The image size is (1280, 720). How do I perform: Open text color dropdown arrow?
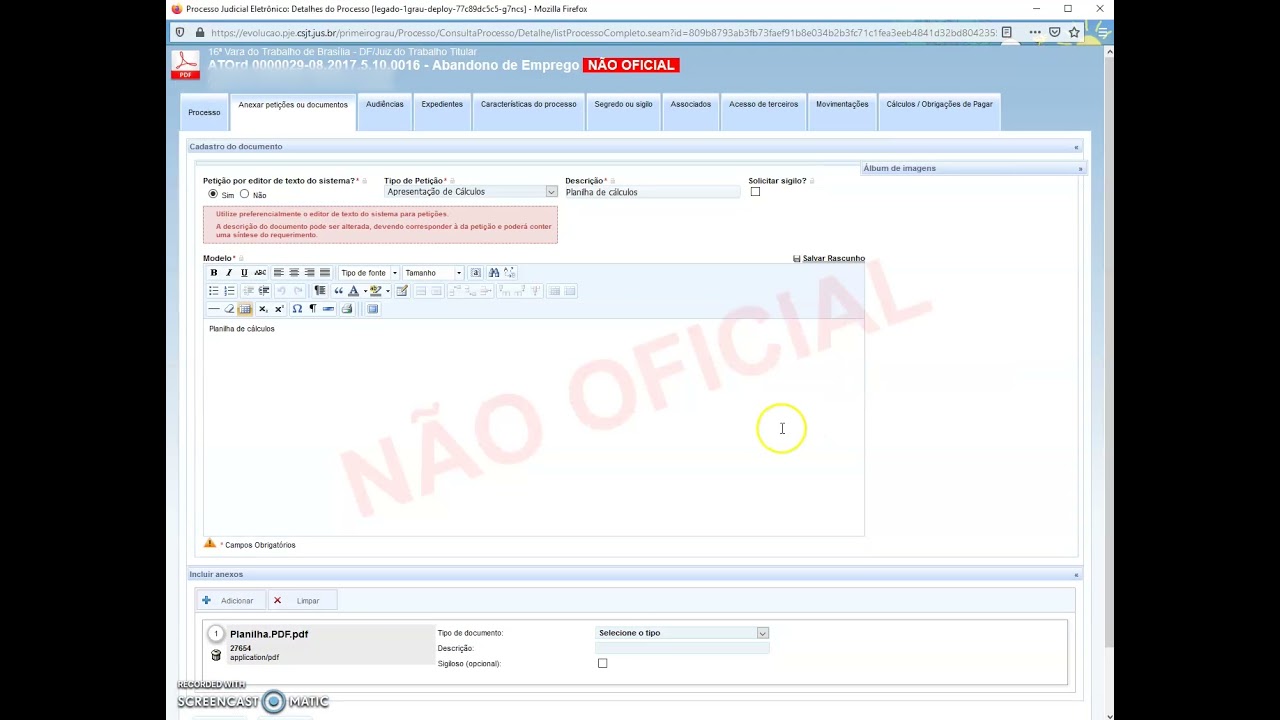point(365,291)
